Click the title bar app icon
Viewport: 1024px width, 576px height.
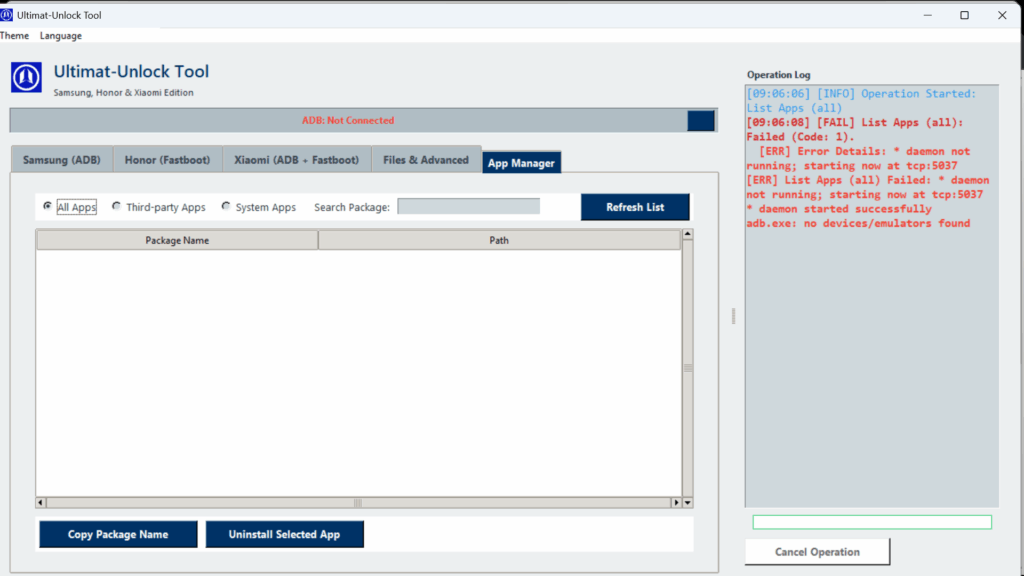[x=7, y=15]
